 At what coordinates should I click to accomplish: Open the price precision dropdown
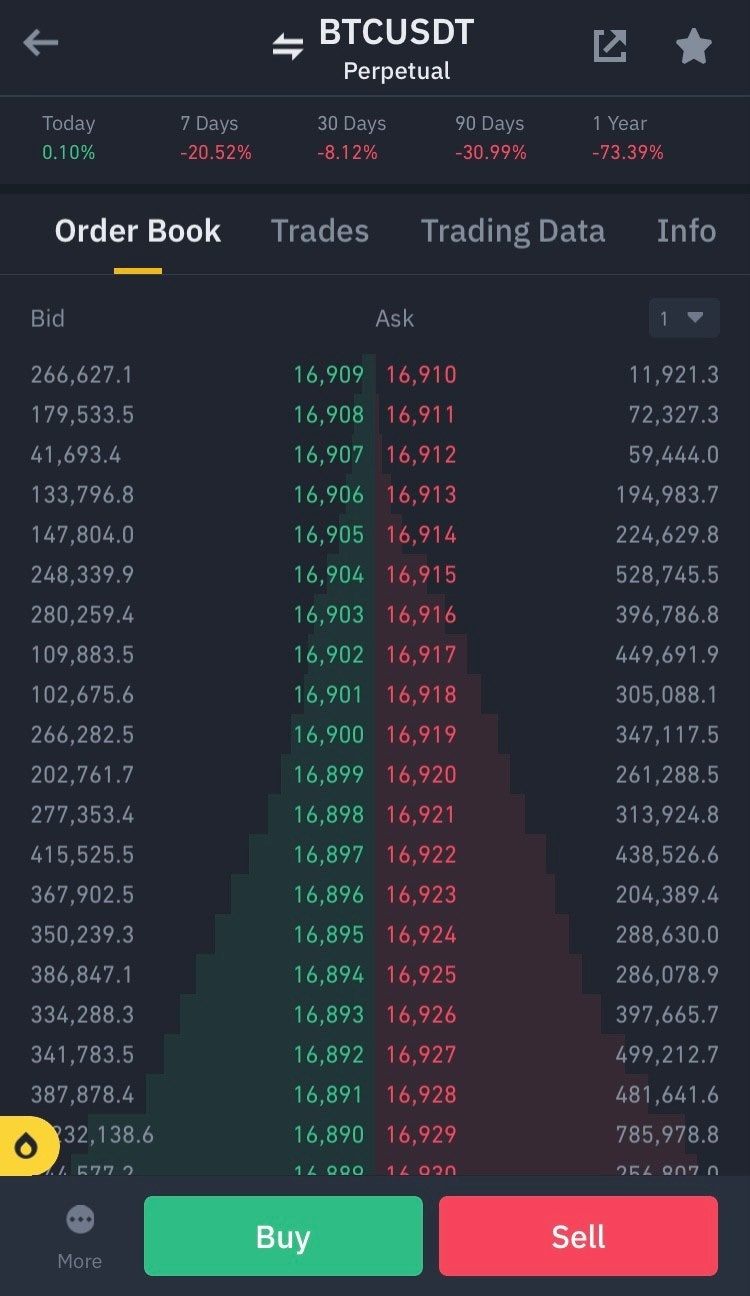point(683,318)
